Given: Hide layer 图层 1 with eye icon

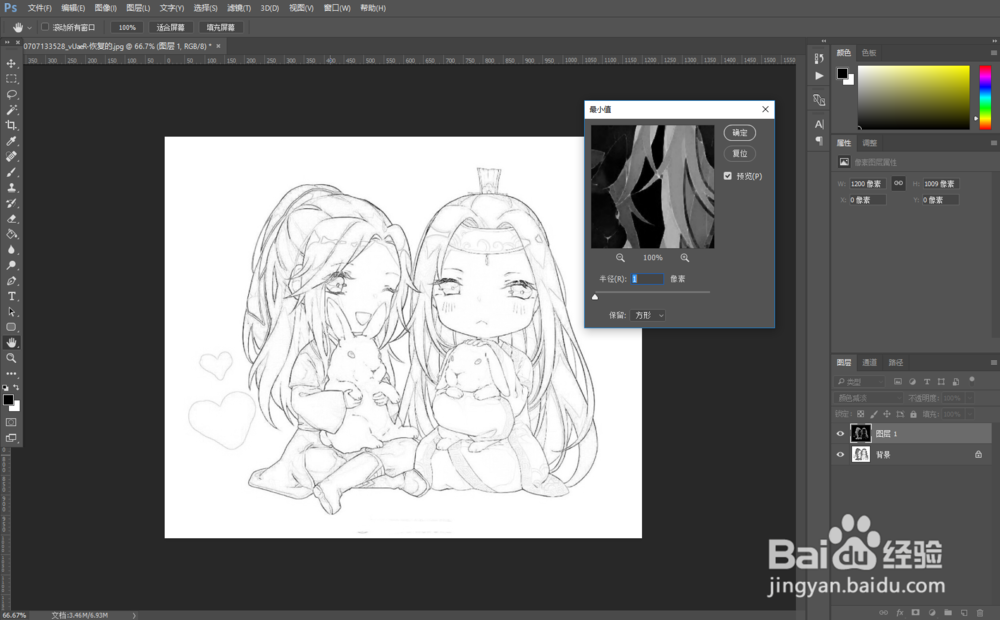Looking at the screenshot, I should [840, 434].
